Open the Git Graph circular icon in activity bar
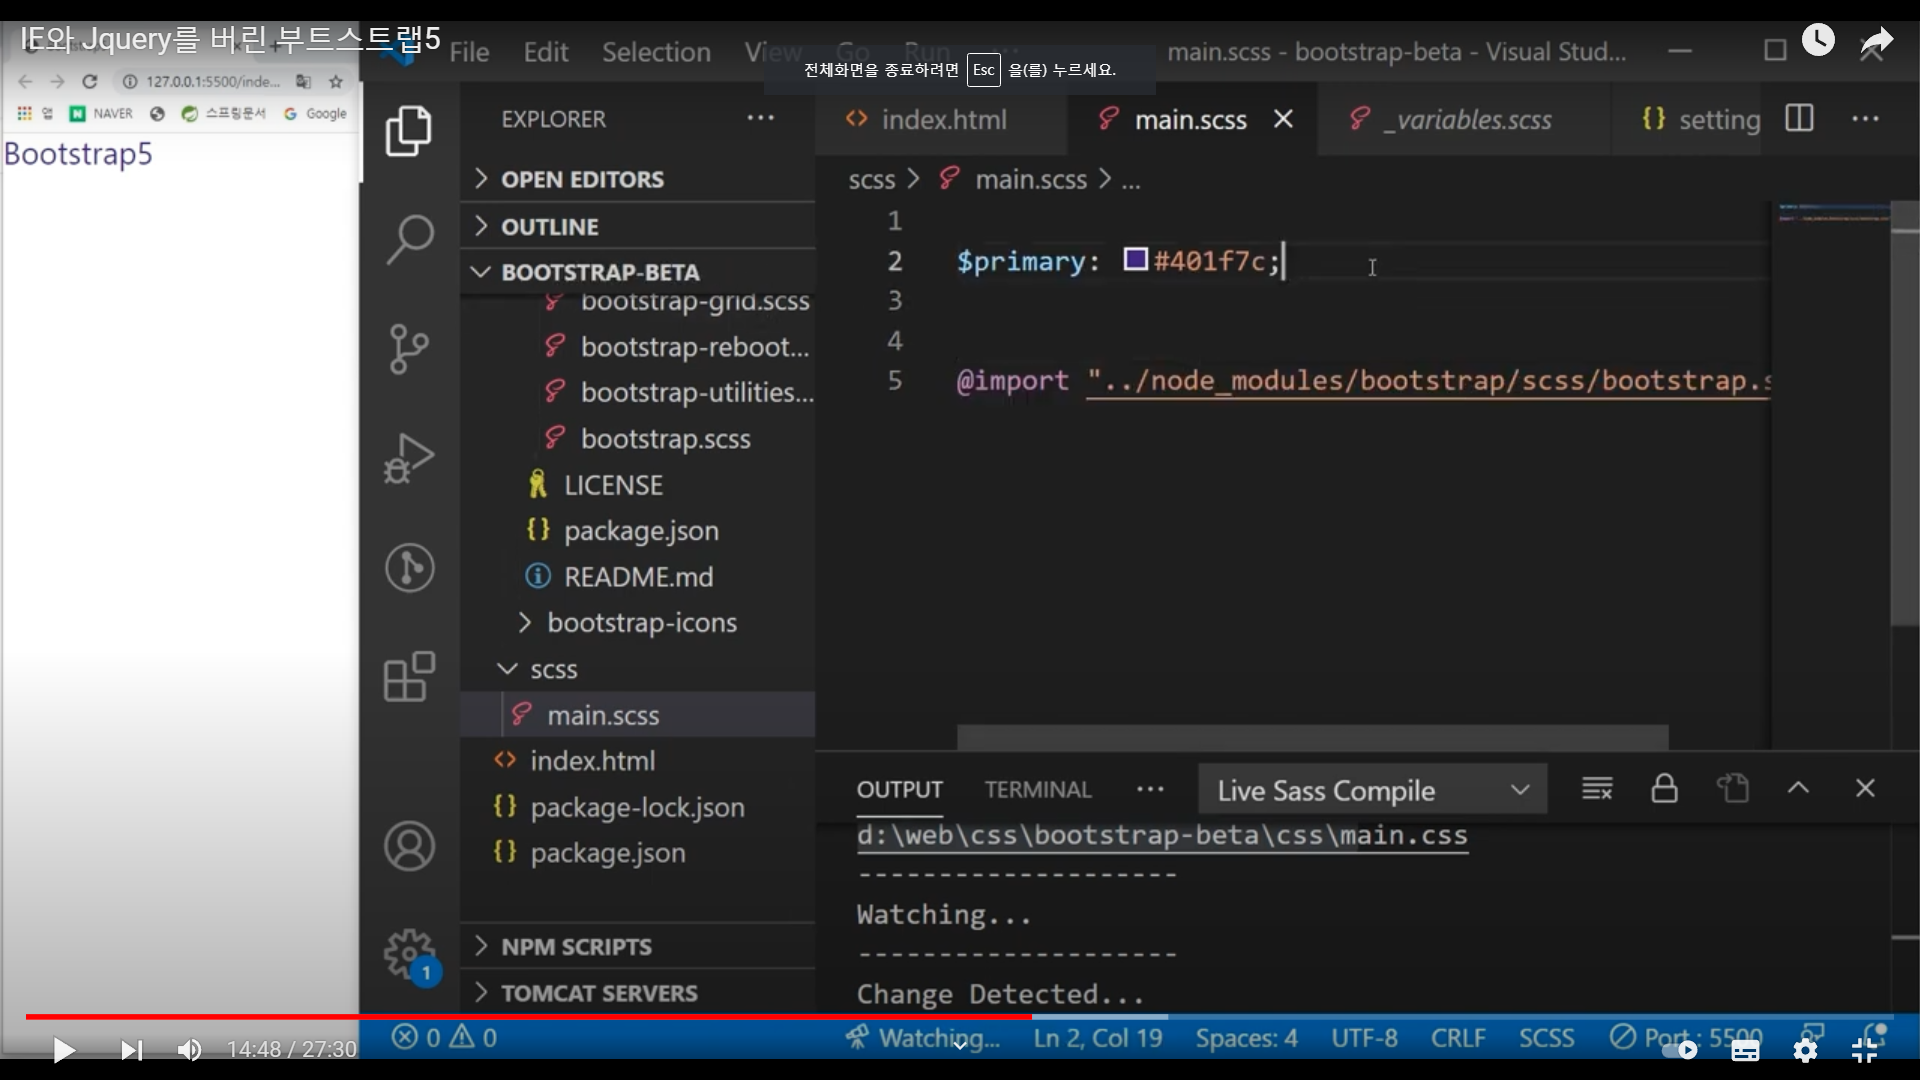The width and height of the screenshot is (1920, 1080). tap(409, 567)
